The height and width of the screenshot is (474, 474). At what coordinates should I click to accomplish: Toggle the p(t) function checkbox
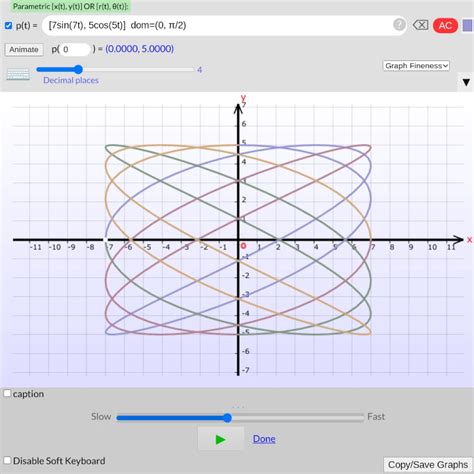coord(8,25)
